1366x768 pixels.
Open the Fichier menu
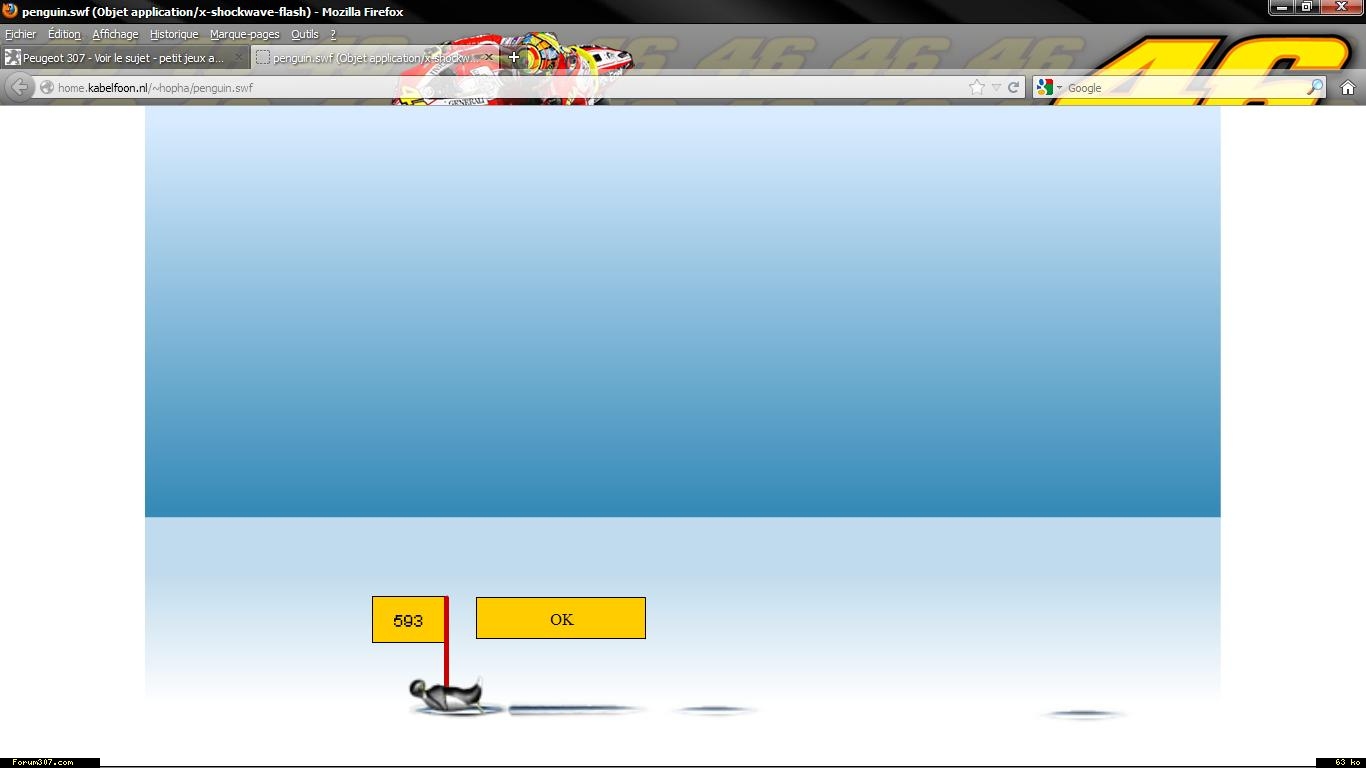pos(20,34)
